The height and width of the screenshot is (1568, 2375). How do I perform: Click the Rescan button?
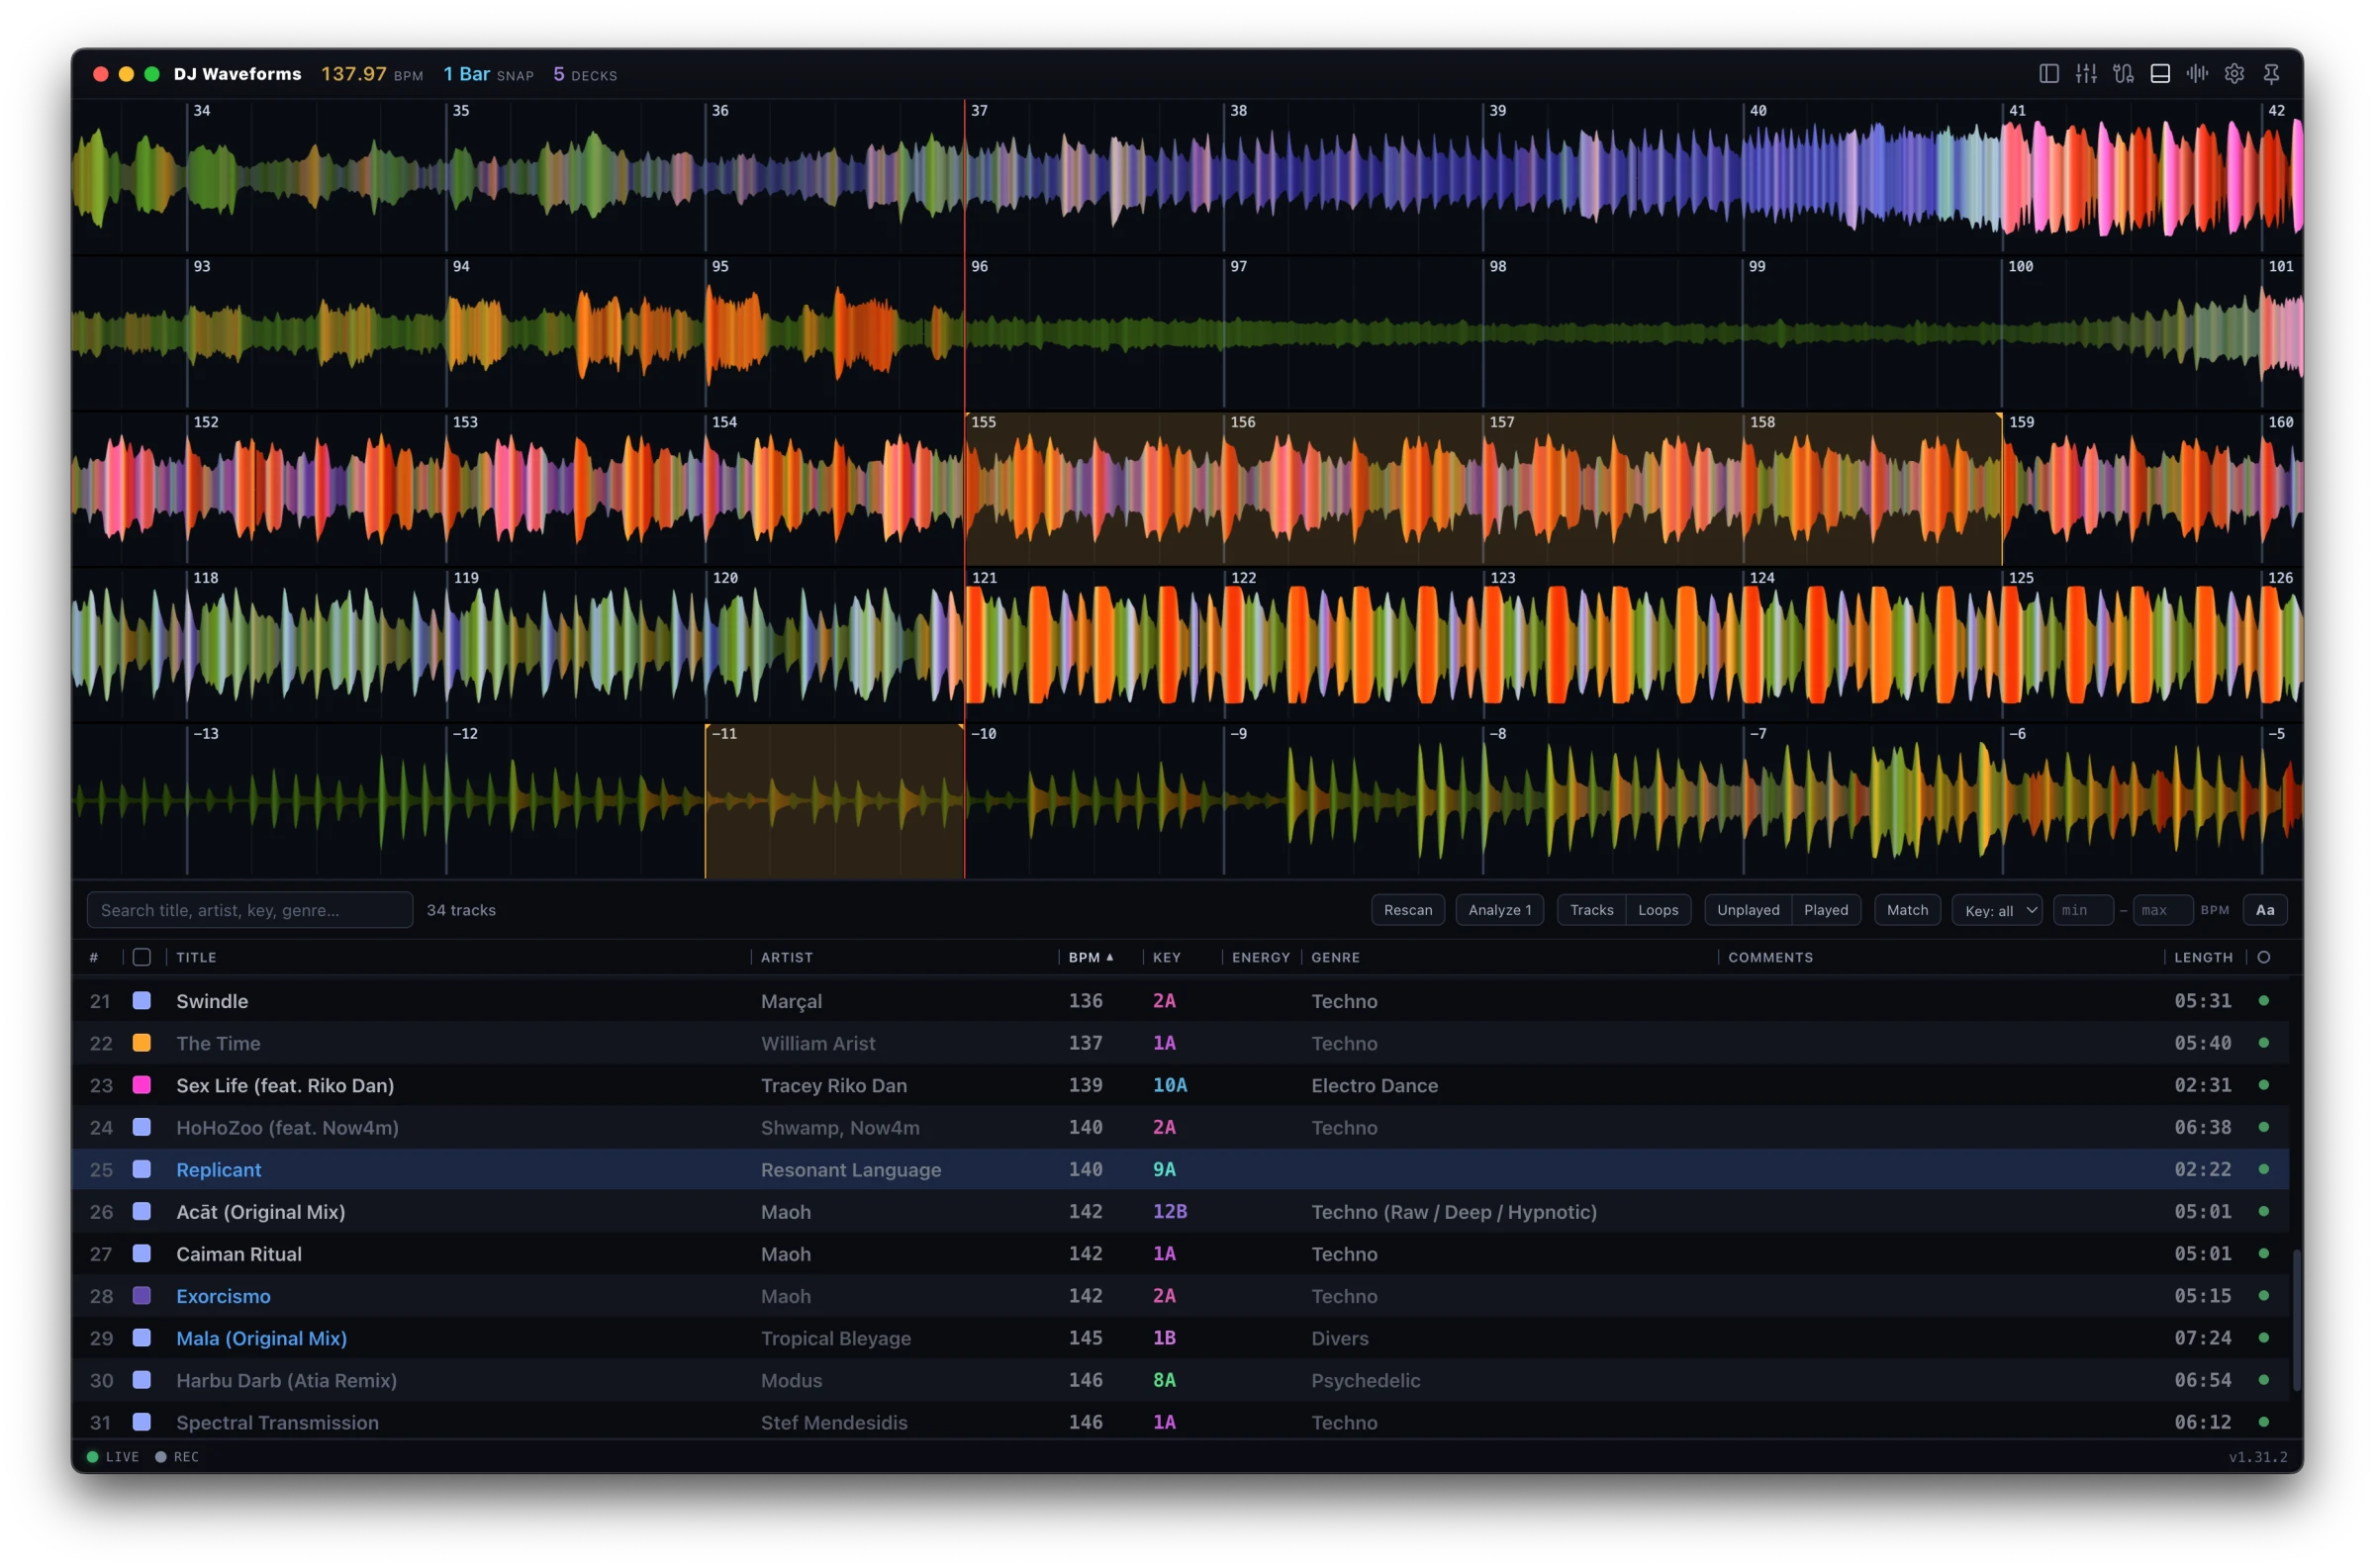tap(1407, 910)
